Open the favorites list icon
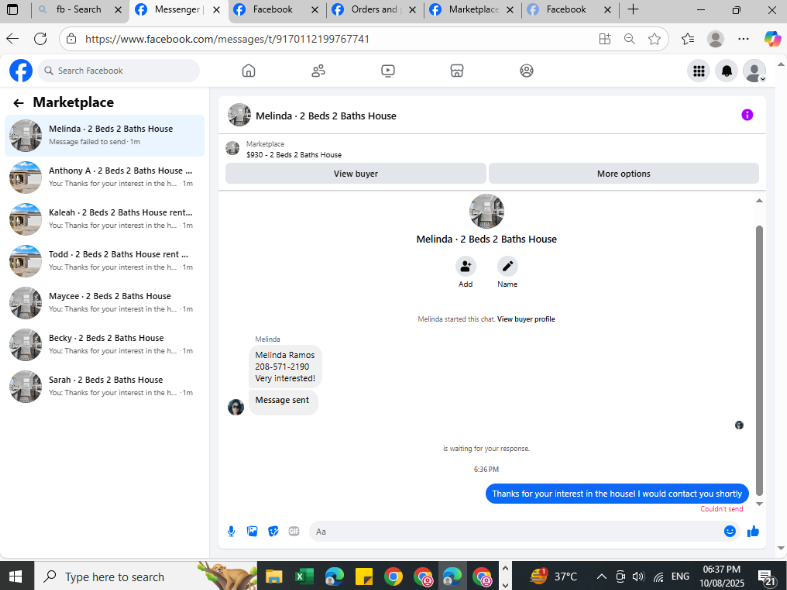Image resolution: width=787 pixels, height=590 pixels. click(x=688, y=39)
